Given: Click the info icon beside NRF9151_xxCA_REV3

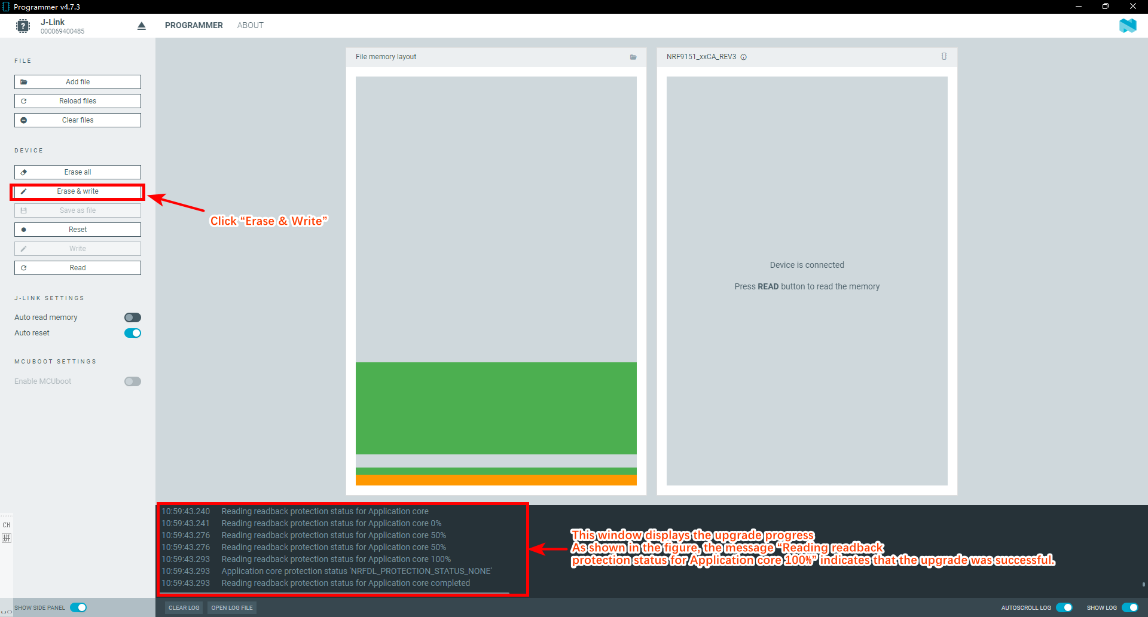Looking at the screenshot, I should coord(744,57).
